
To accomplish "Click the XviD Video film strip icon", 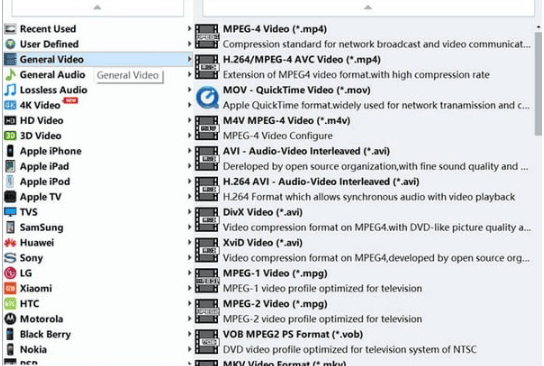I will 207,250.
